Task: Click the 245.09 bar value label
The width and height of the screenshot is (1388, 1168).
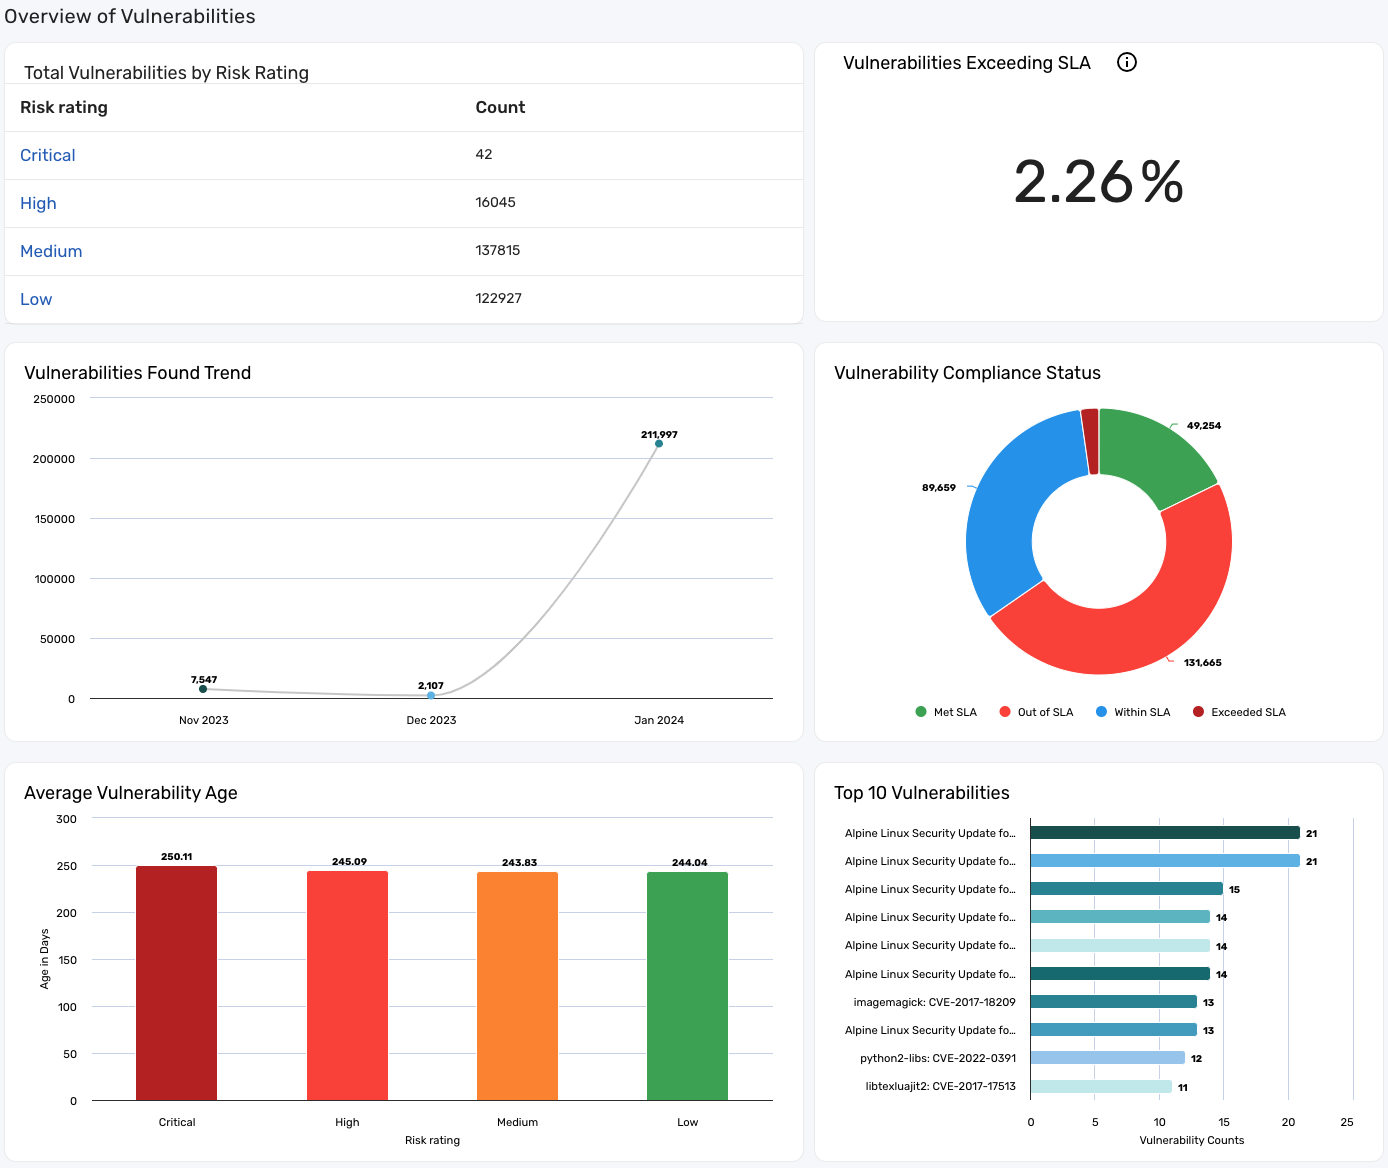Action: (350, 862)
